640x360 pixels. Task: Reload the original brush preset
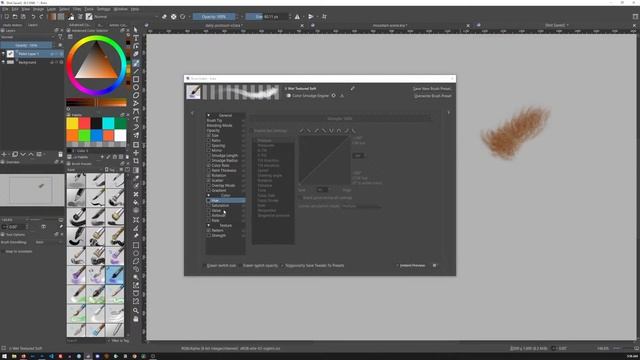click(182, 17)
